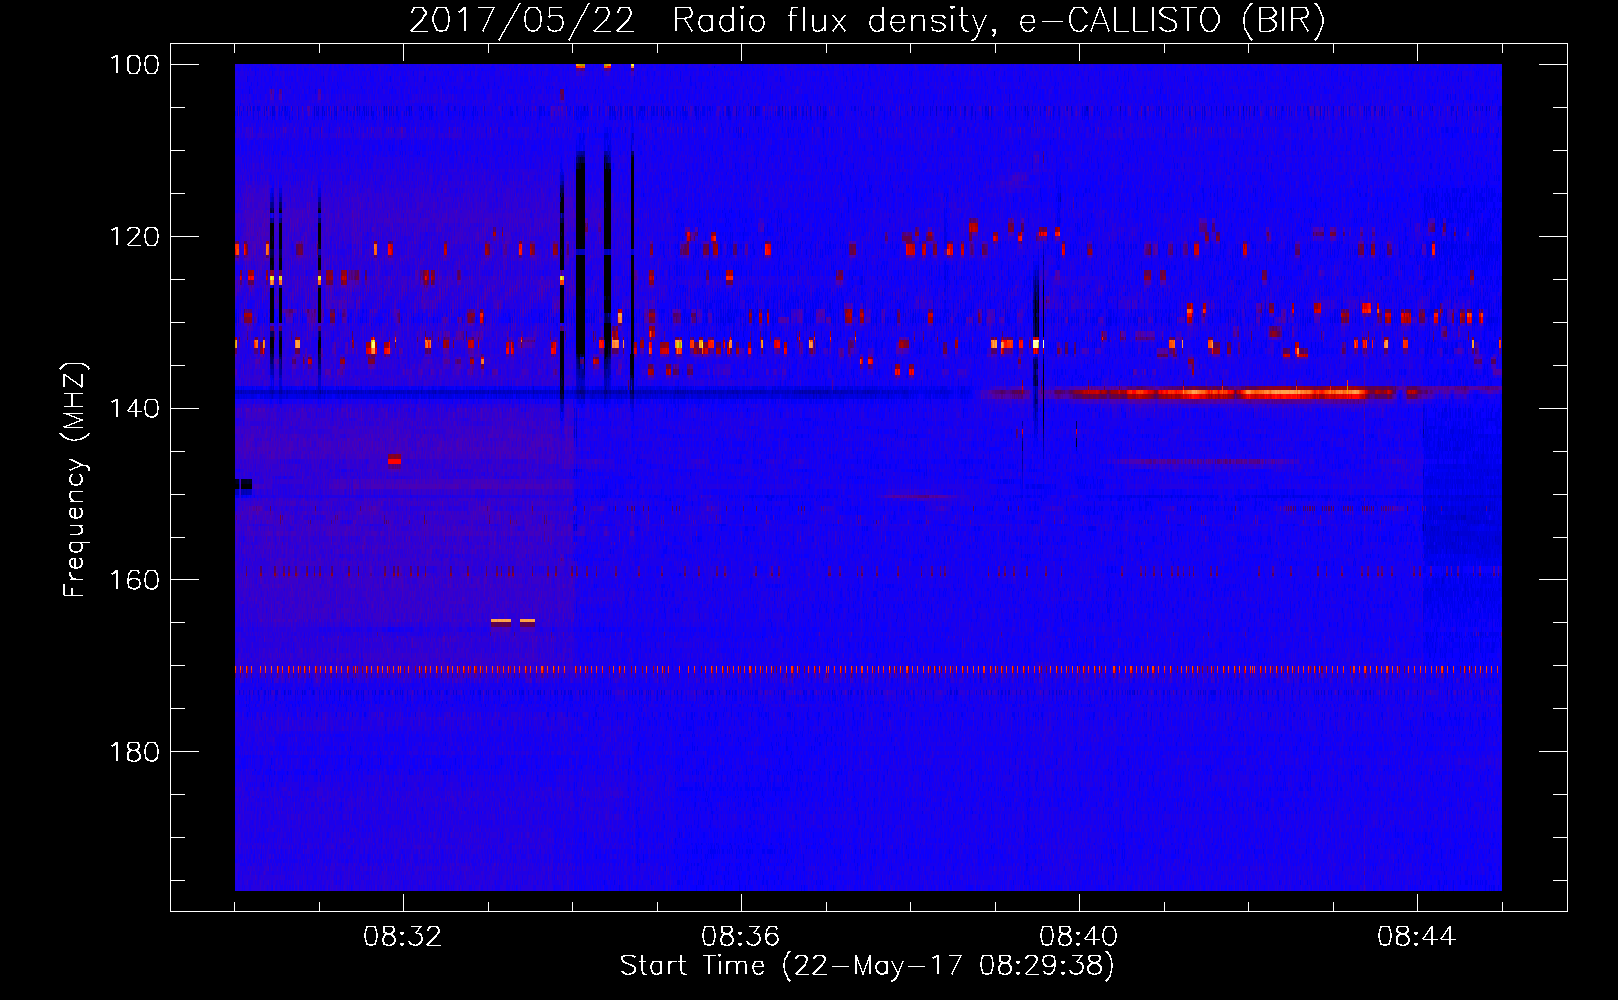
Task: Click the 140 frequency tick label
Action: click(134, 408)
